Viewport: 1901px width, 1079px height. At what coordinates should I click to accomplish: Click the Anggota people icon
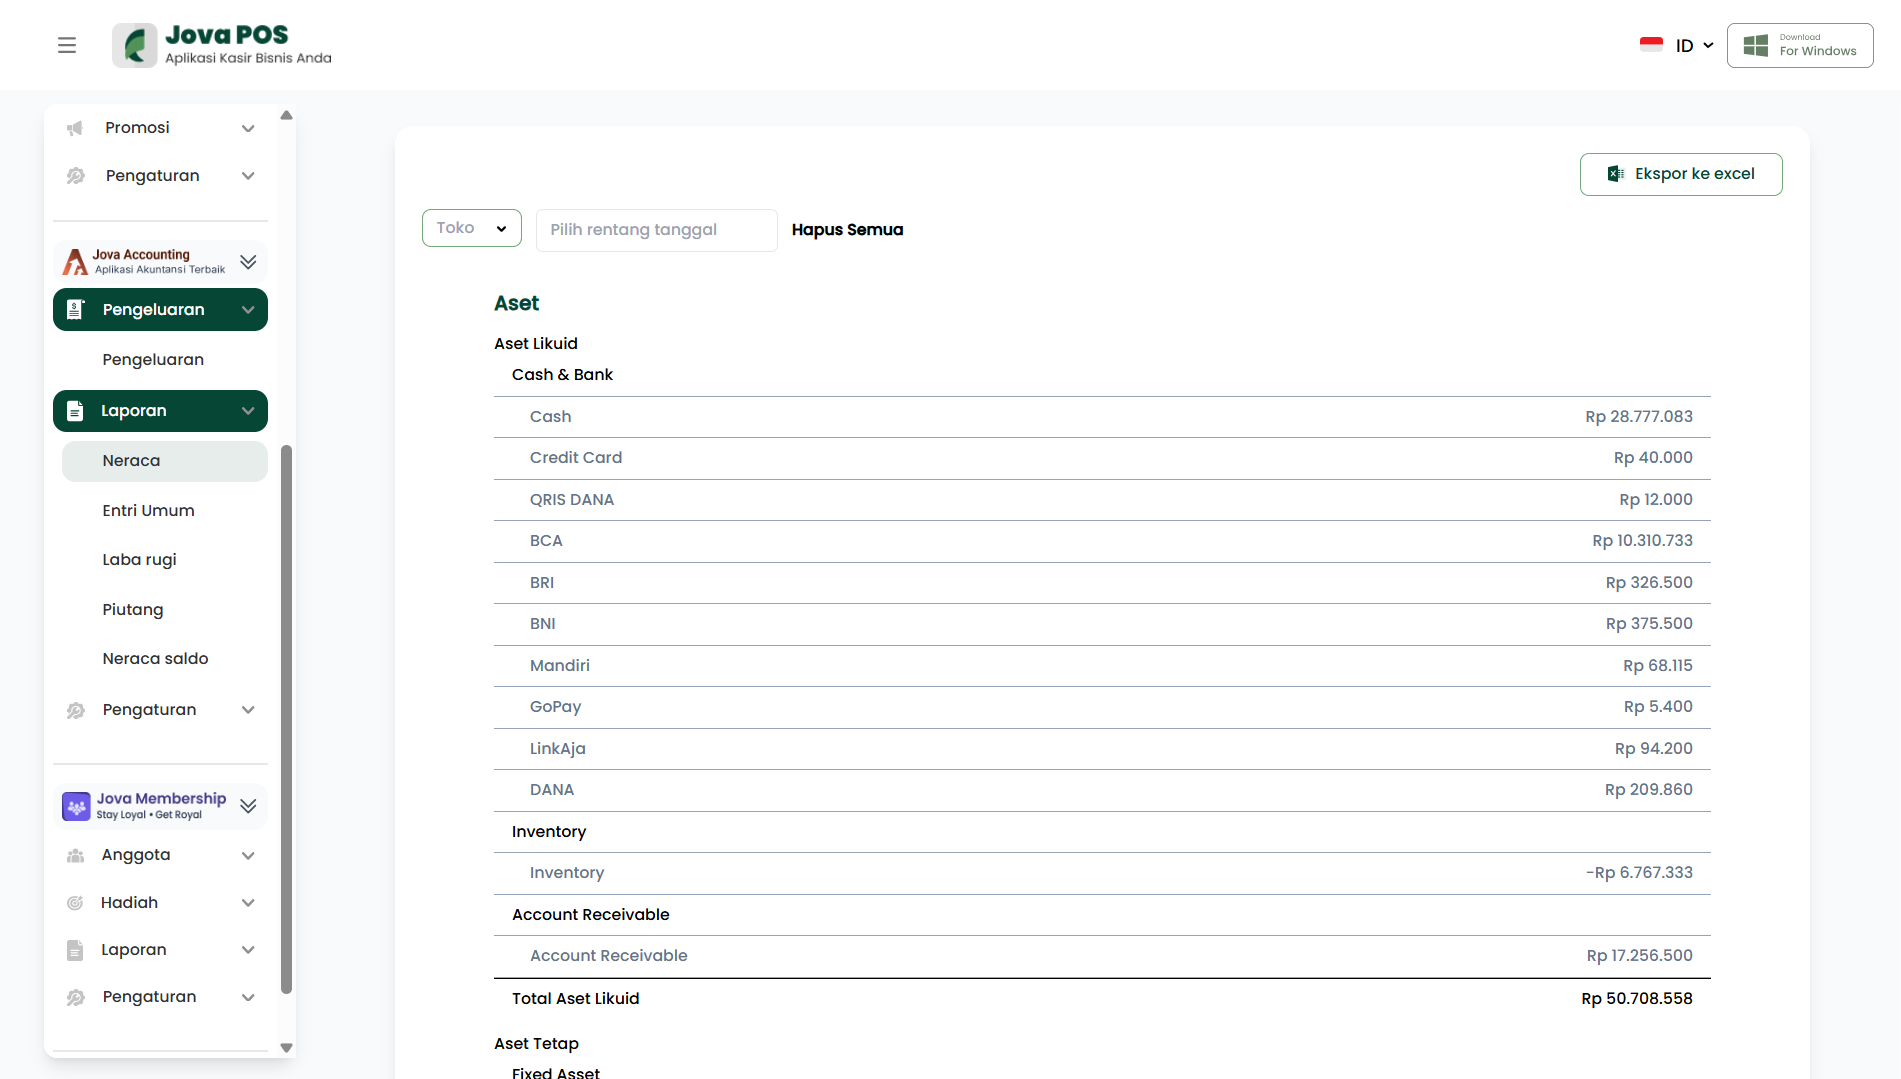[x=75, y=856]
